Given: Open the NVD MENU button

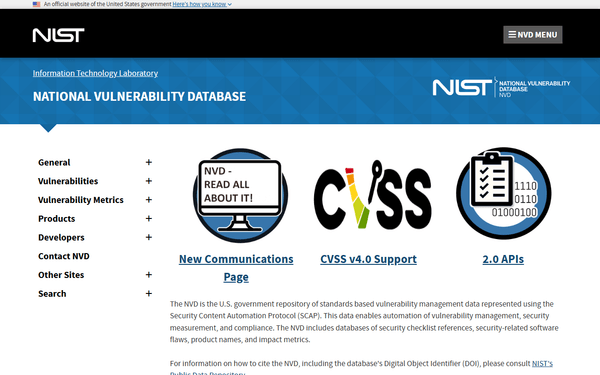Looking at the screenshot, I should click(533, 35).
